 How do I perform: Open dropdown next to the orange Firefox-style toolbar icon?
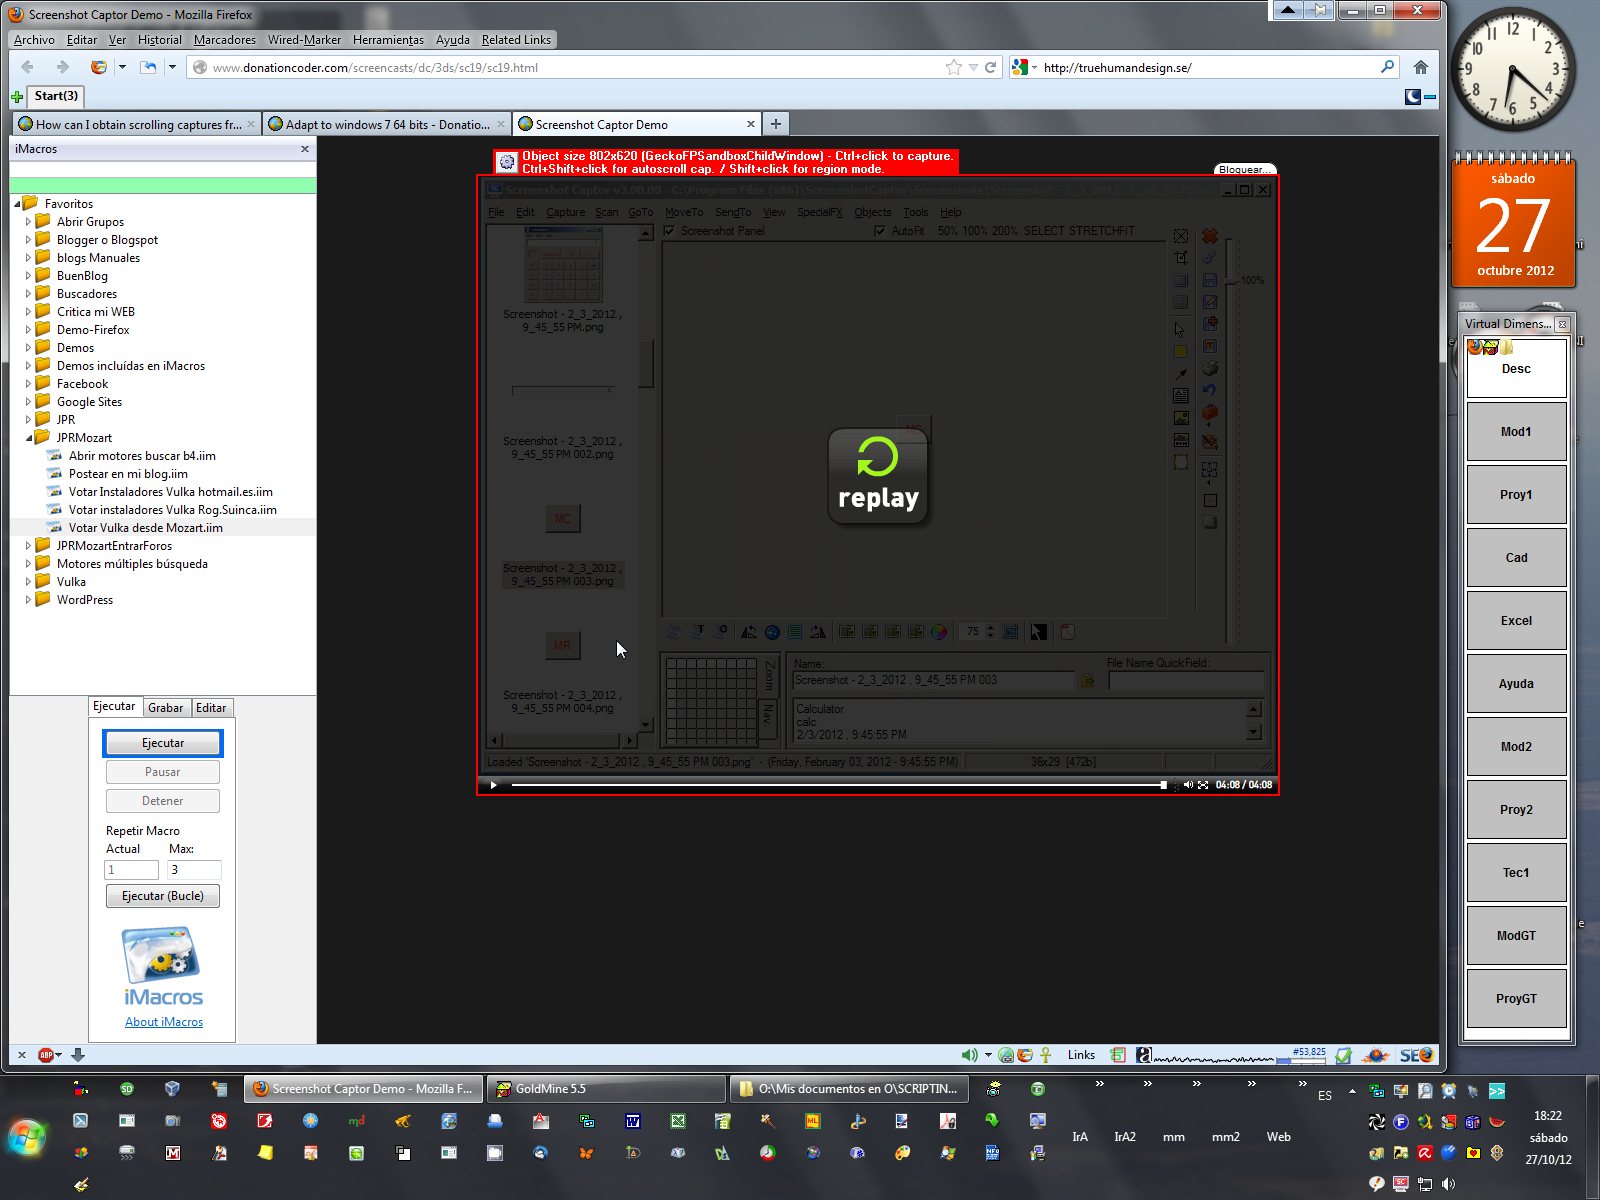coord(122,67)
